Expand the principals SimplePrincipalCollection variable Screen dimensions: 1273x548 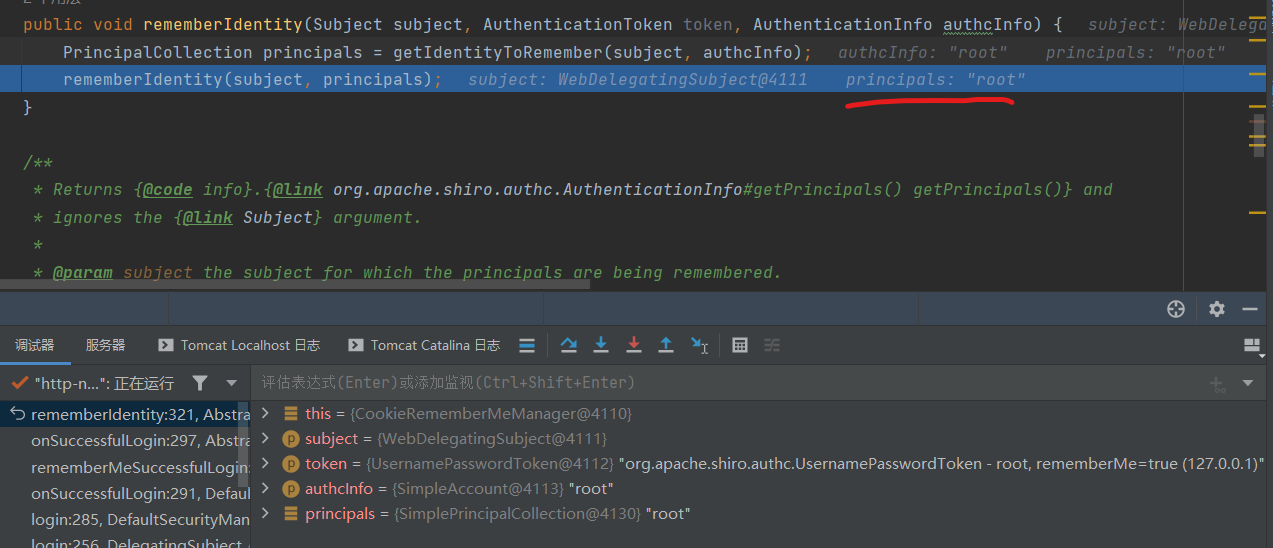[265, 513]
